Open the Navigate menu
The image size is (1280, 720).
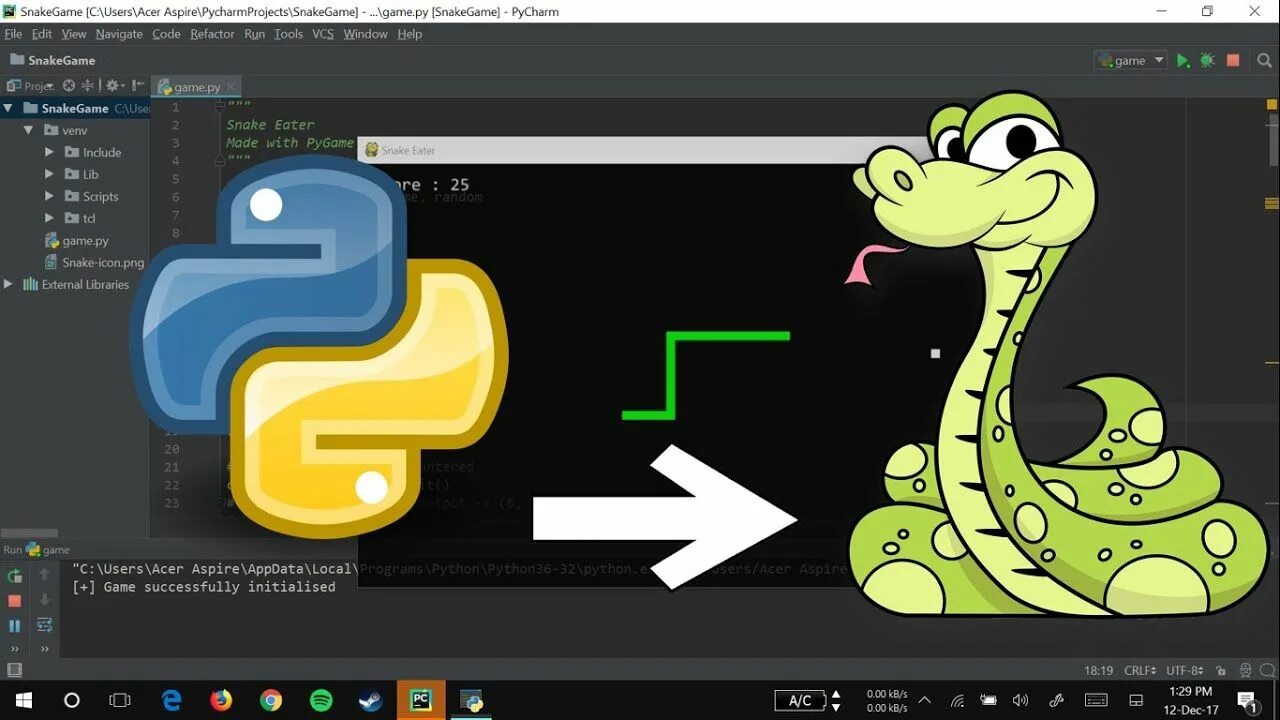coord(119,34)
